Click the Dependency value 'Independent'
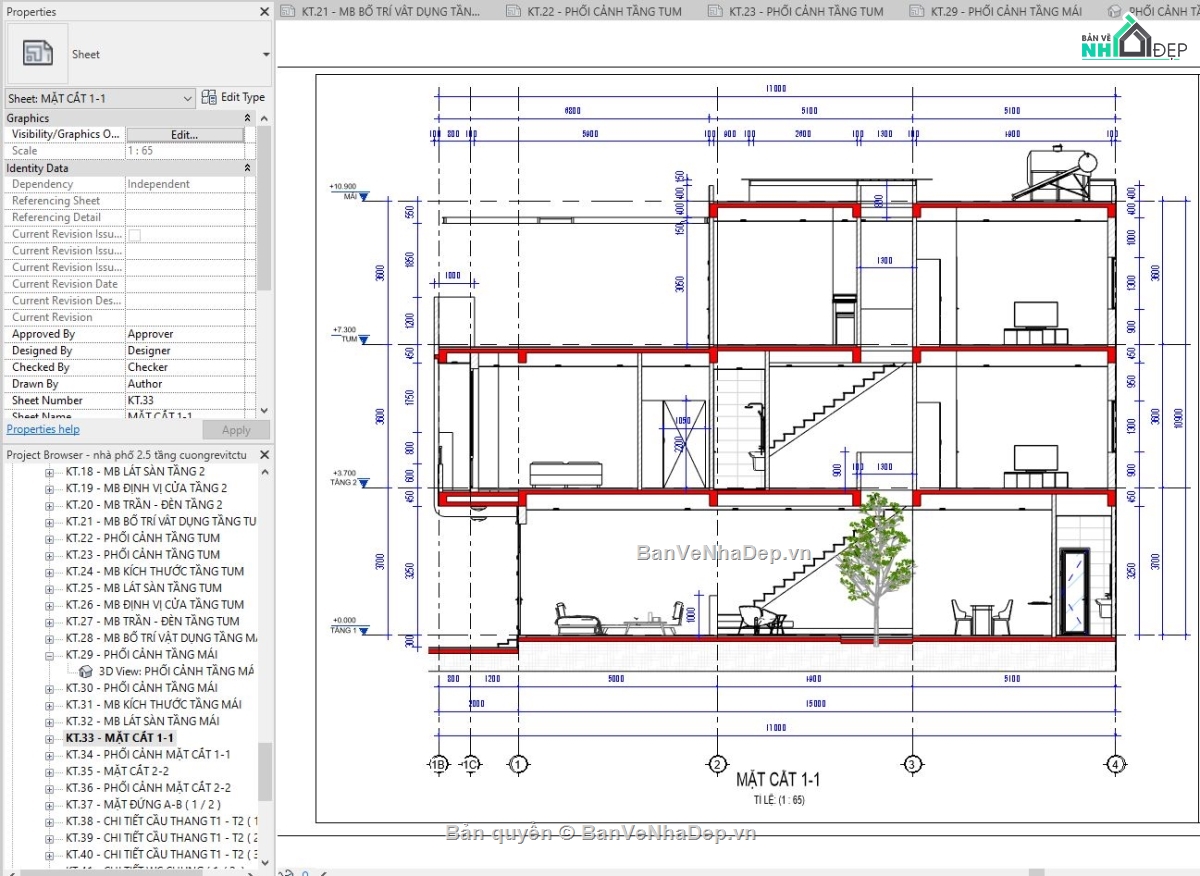The width and height of the screenshot is (1200, 876). coord(158,184)
